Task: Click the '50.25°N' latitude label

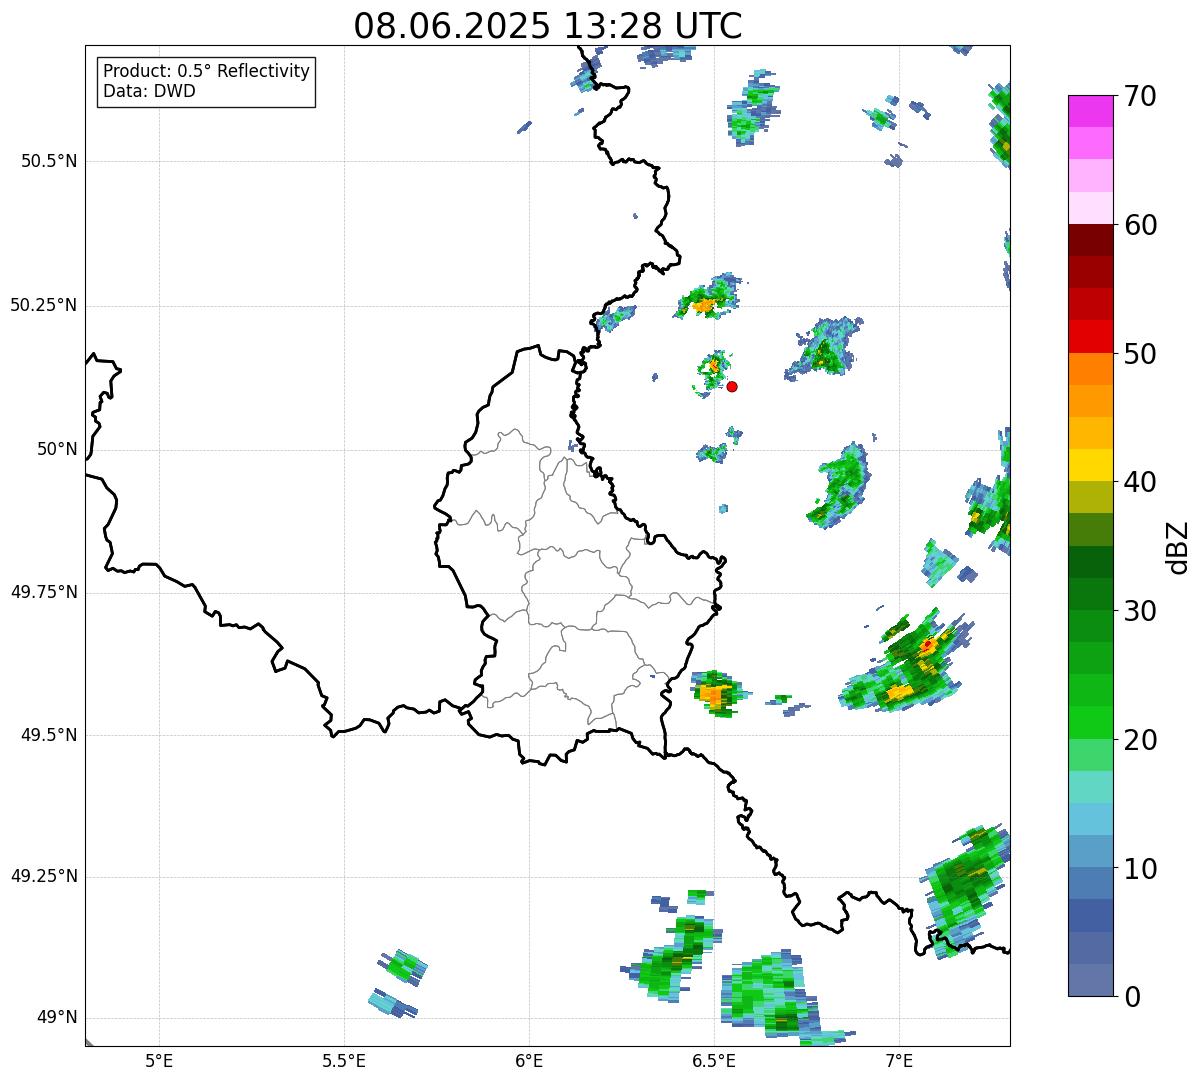Action: pyautogui.click(x=44, y=305)
